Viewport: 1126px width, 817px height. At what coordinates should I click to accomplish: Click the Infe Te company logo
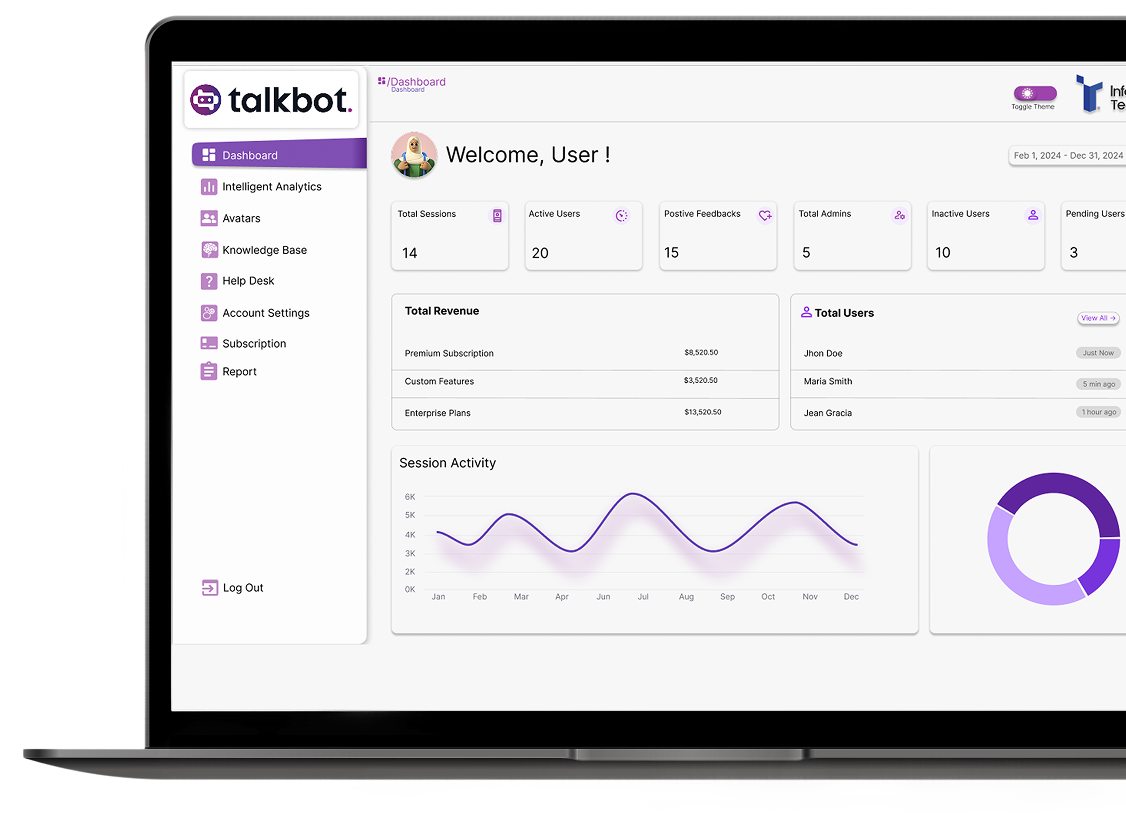click(x=1101, y=94)
